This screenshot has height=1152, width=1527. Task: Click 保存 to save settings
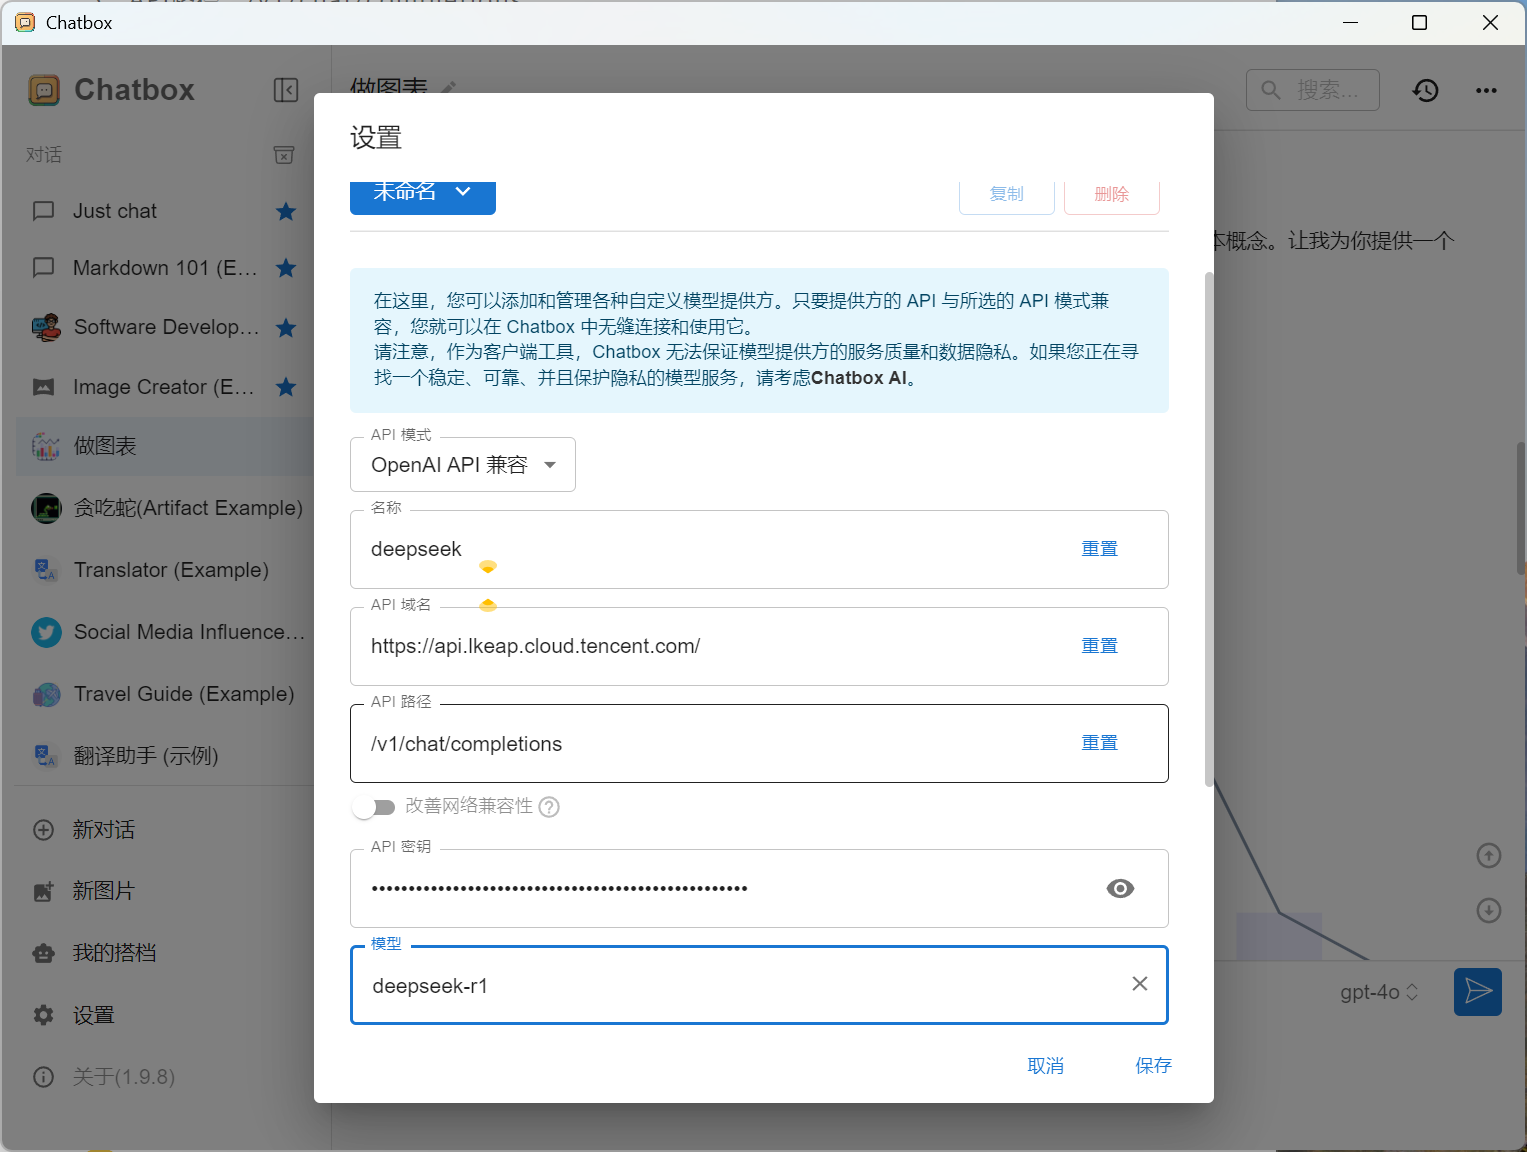[x=1153, y=1066]
